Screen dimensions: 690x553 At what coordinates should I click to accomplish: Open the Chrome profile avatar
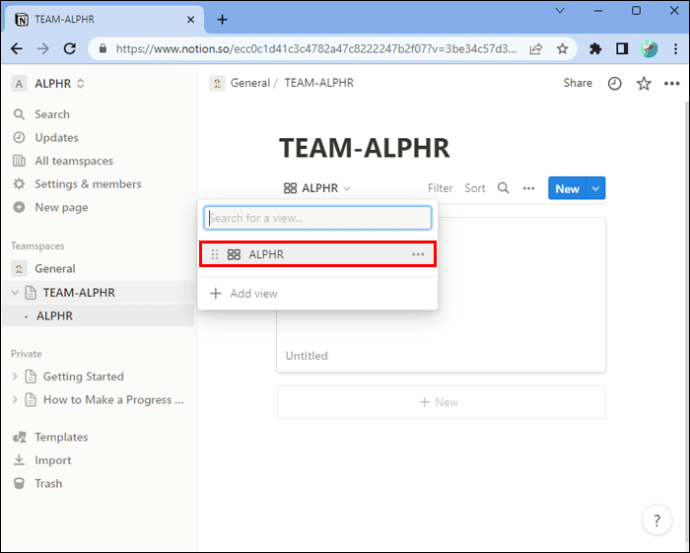(x=649, y=49)
